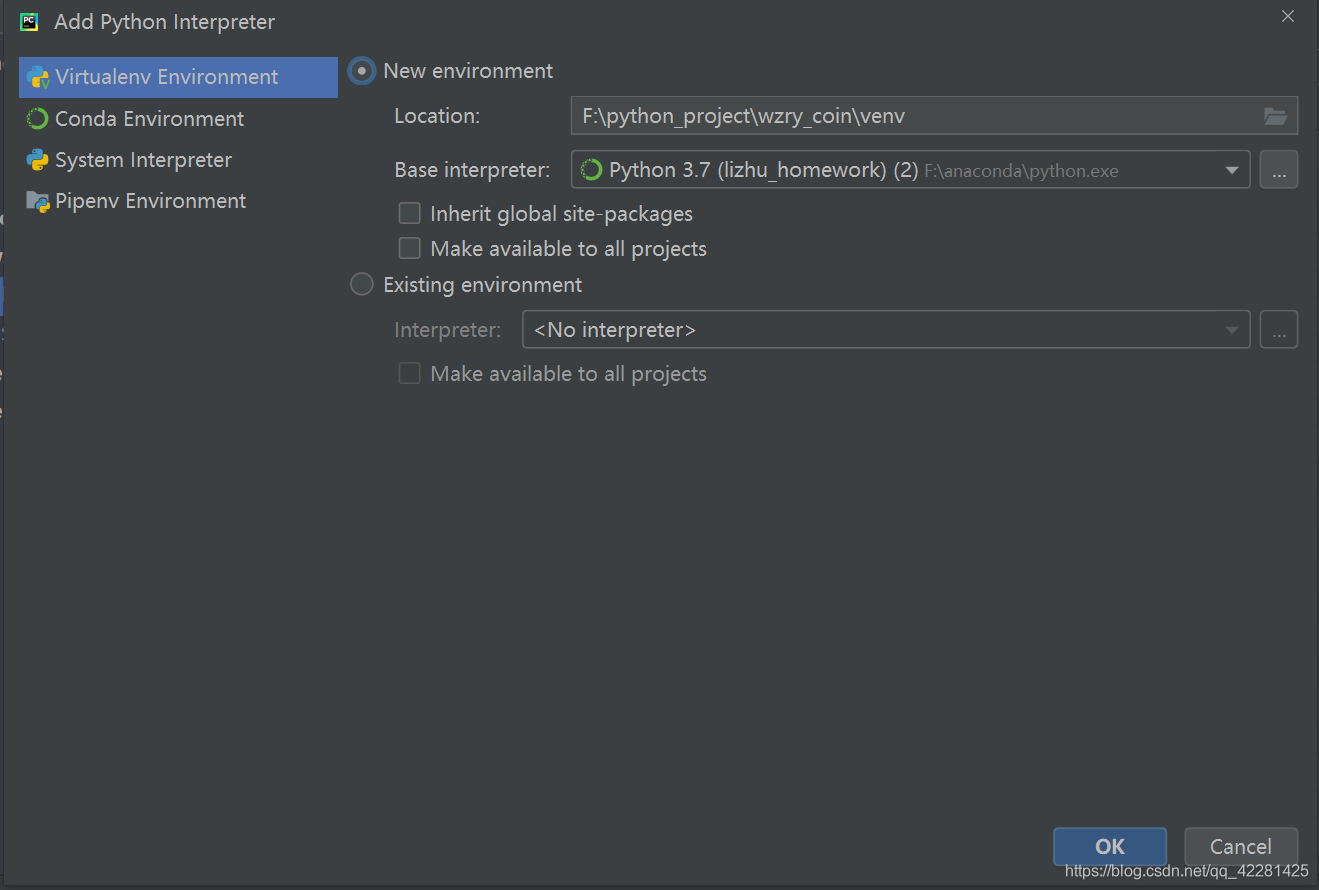This screenshot has width=1319, height=890.
Task: Click ellipsis button next to Interpreter field
Action: [x=1279, y=330]
